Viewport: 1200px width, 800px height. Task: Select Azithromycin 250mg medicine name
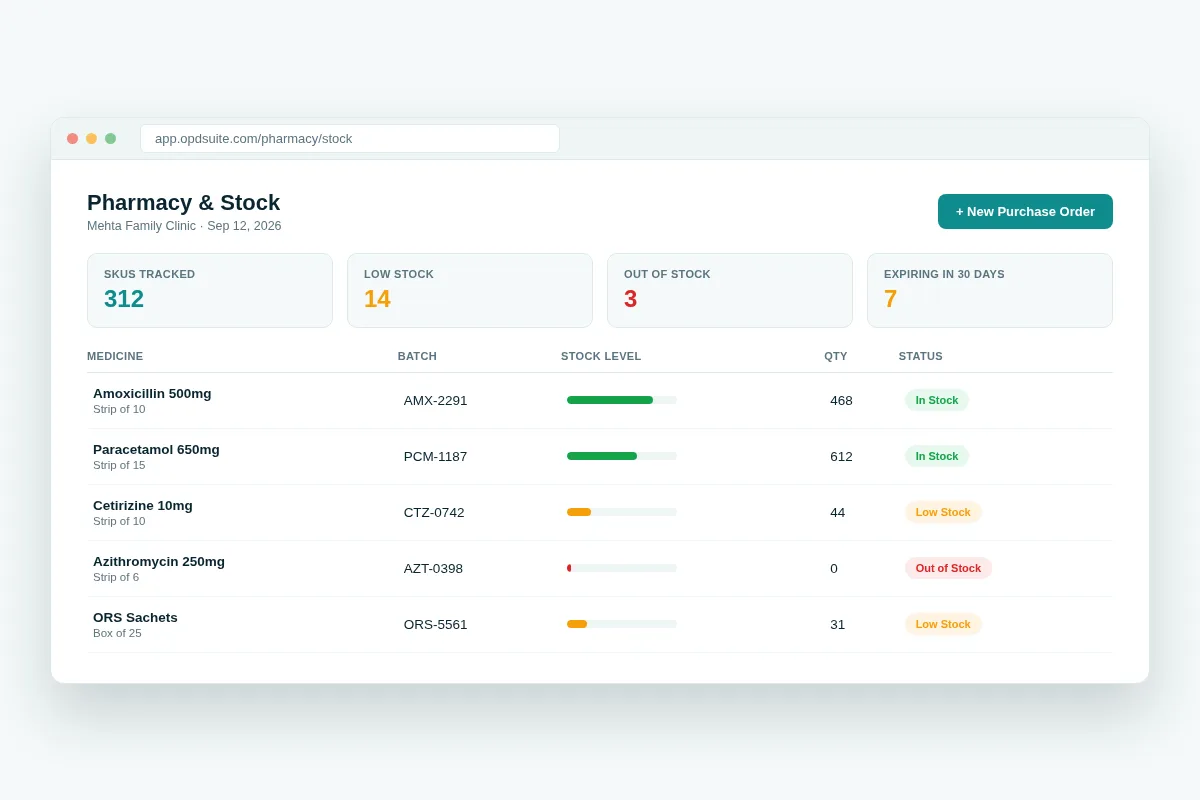[159, 561]
